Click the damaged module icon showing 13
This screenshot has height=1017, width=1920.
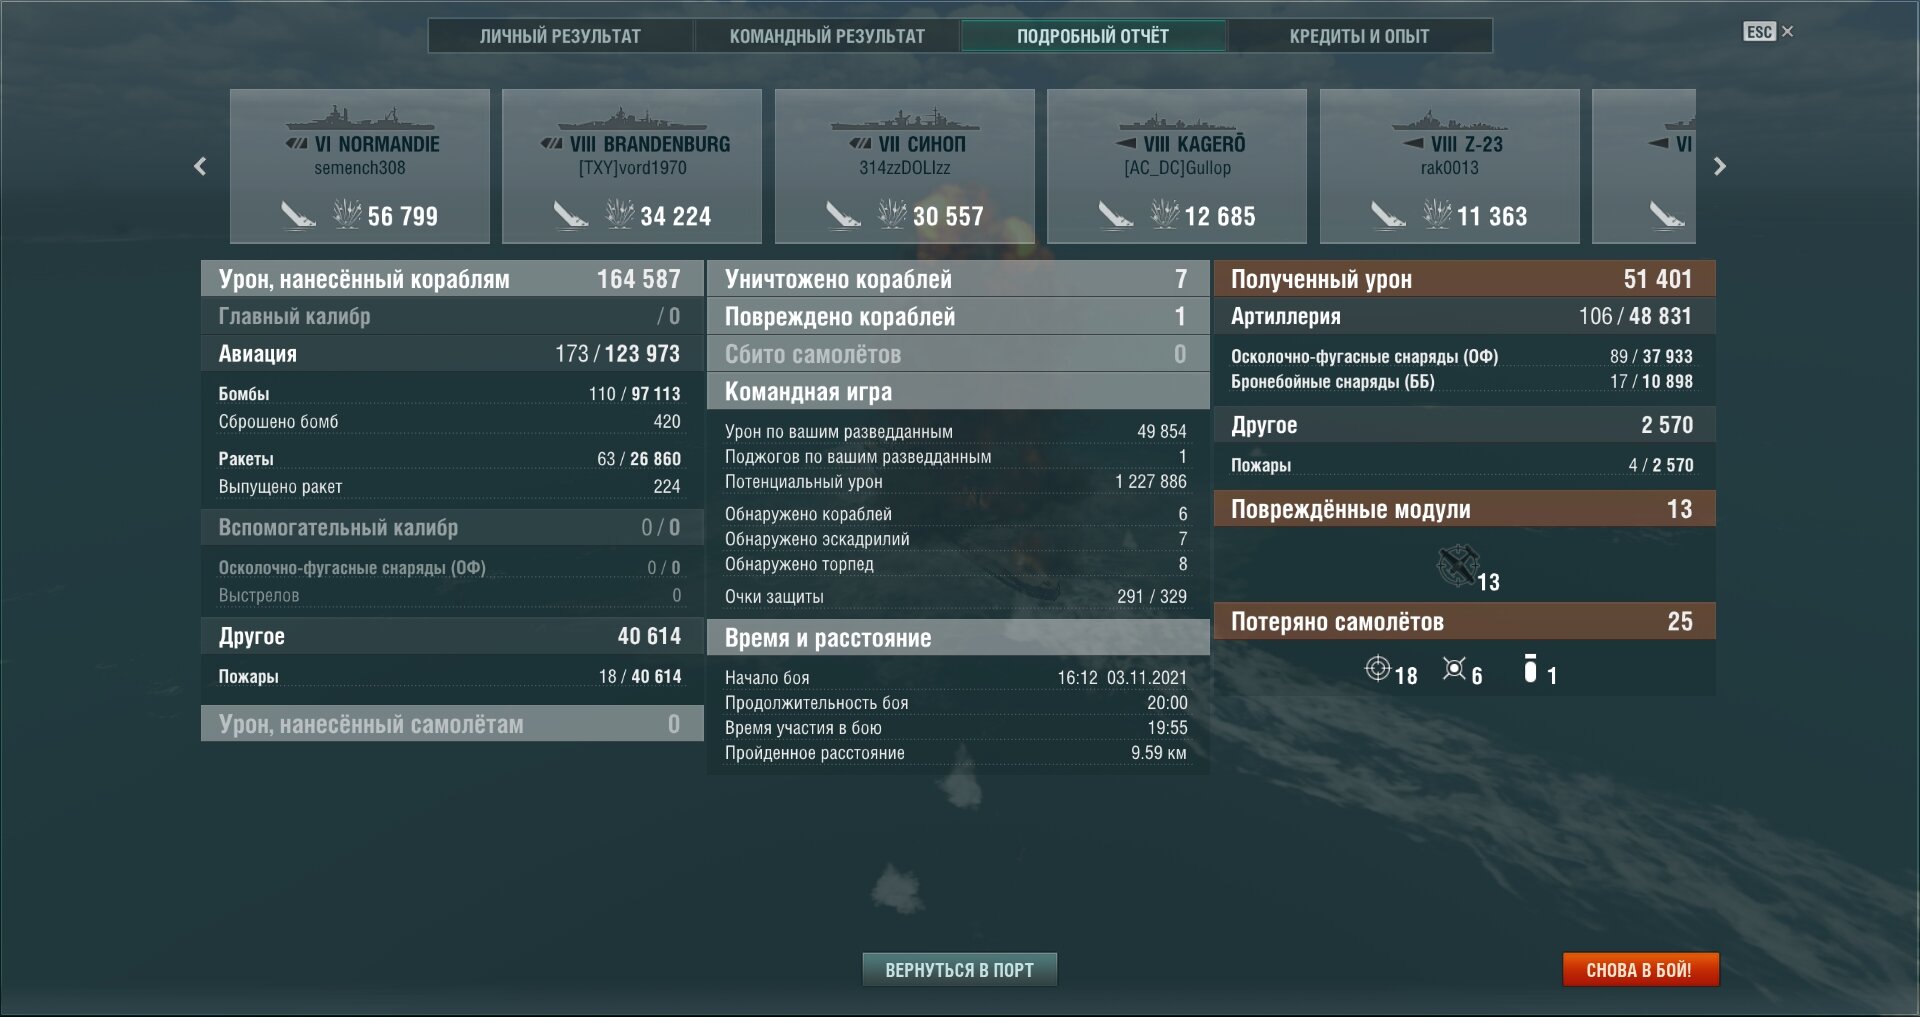pyautogui.click(x=1458, y=566)
